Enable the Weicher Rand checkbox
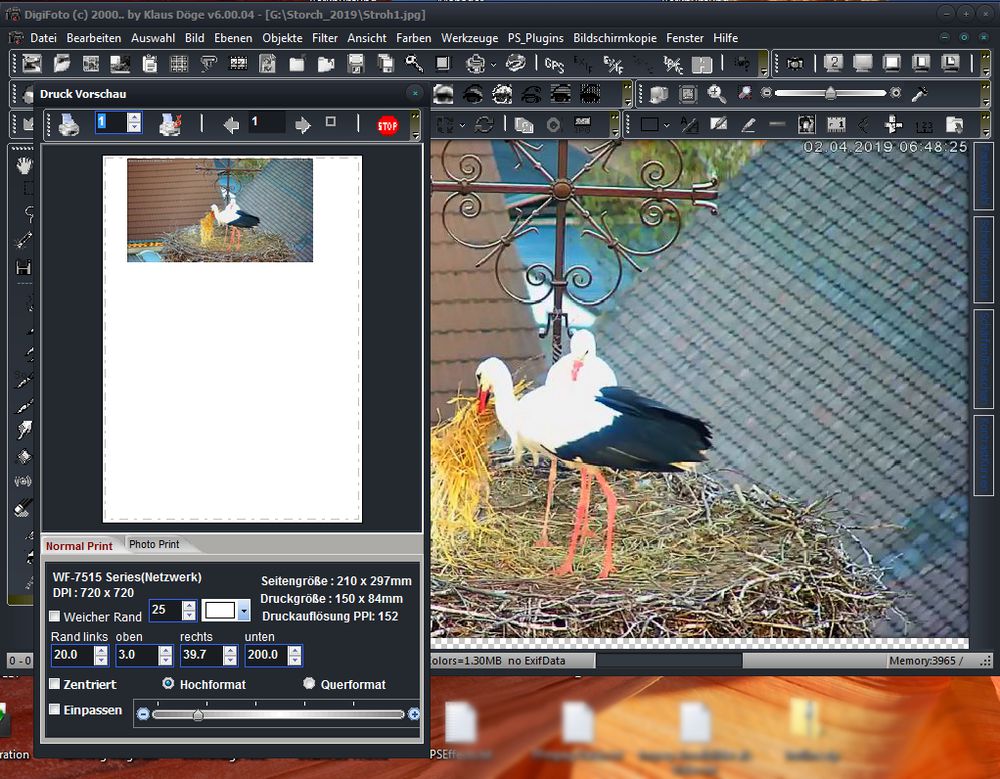This screenshot has height=779, width=1000. click(x=55, y=617)
